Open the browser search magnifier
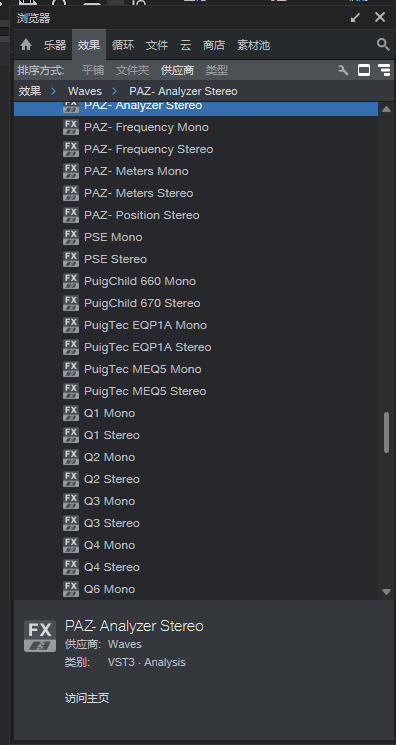The height and width of the screenshot is (745, 396). (383, 45)
